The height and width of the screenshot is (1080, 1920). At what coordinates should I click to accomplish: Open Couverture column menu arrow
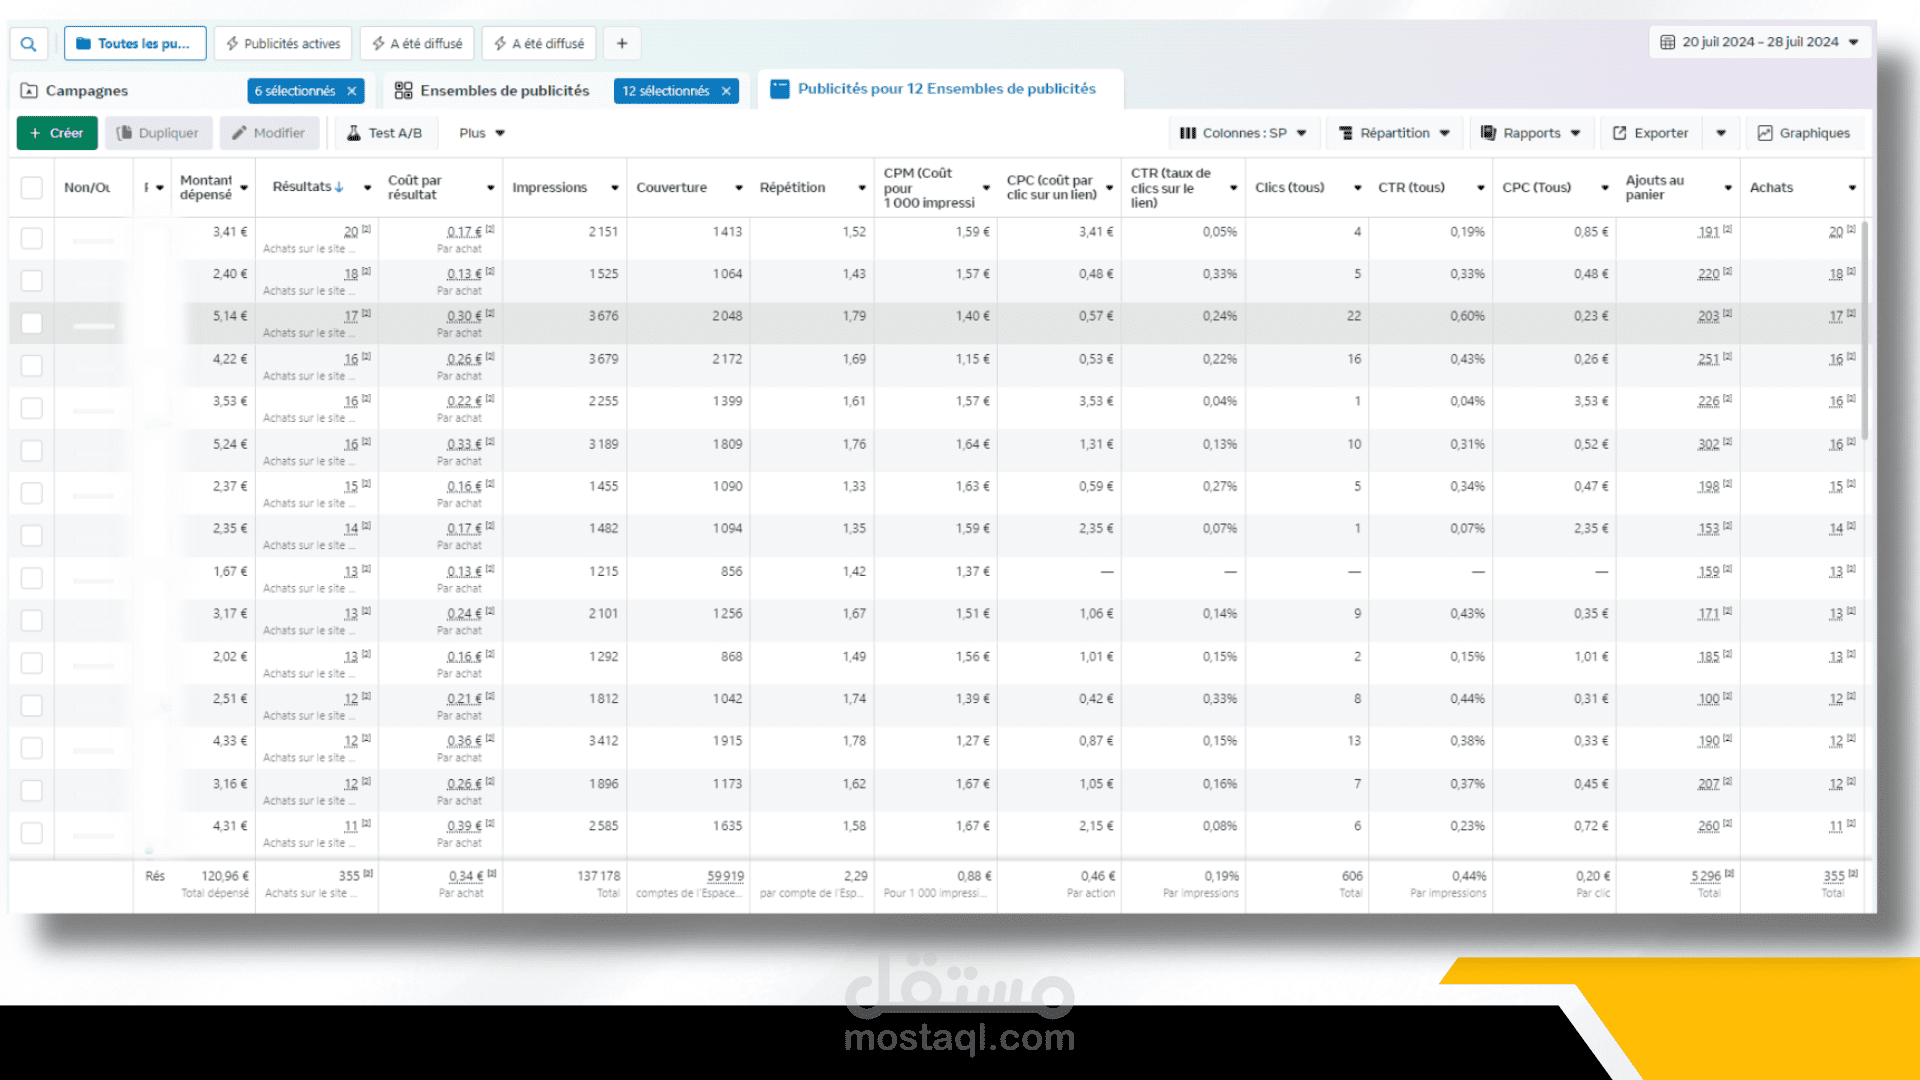738,188
